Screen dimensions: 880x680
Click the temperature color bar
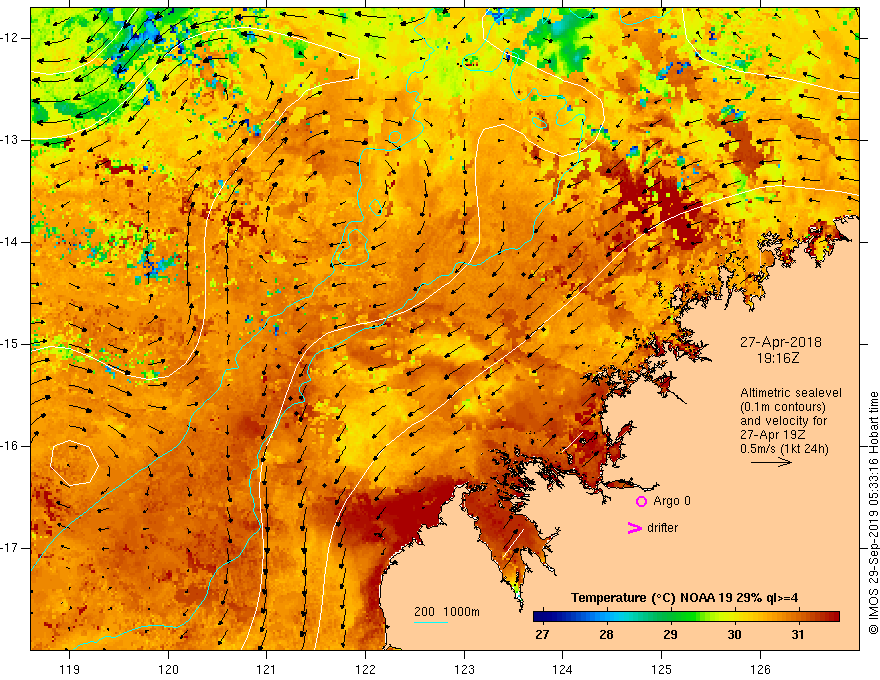point(686,617)
